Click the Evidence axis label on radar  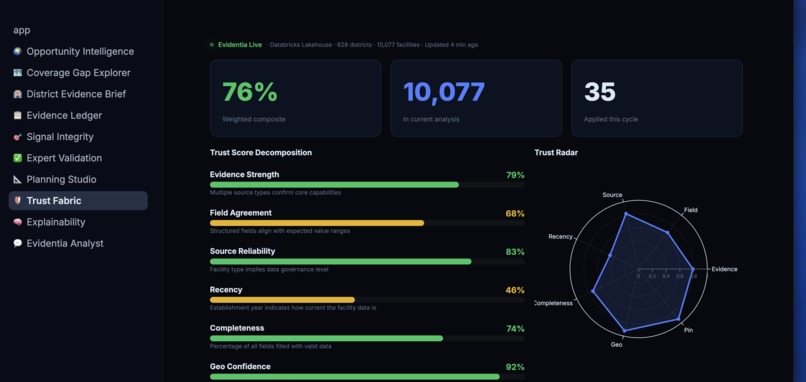click(x=724, y=269)
